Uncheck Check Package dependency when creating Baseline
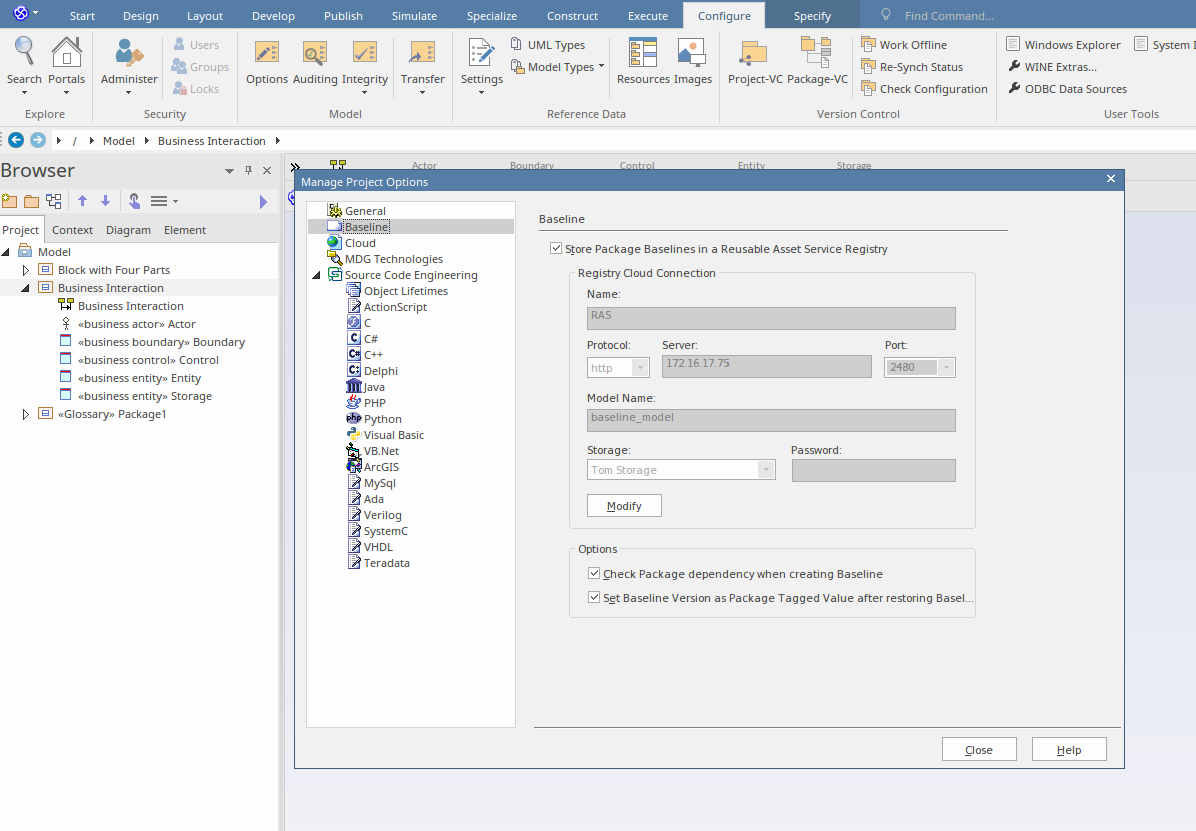This screenshot has width=1196, height=831. point(594,574)
